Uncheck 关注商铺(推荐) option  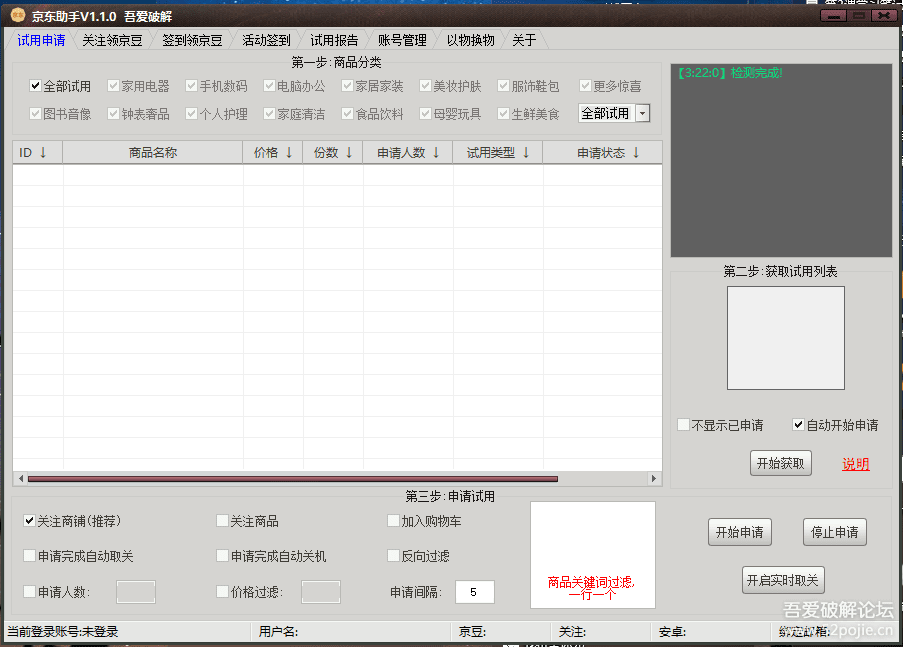click(29, 521)
